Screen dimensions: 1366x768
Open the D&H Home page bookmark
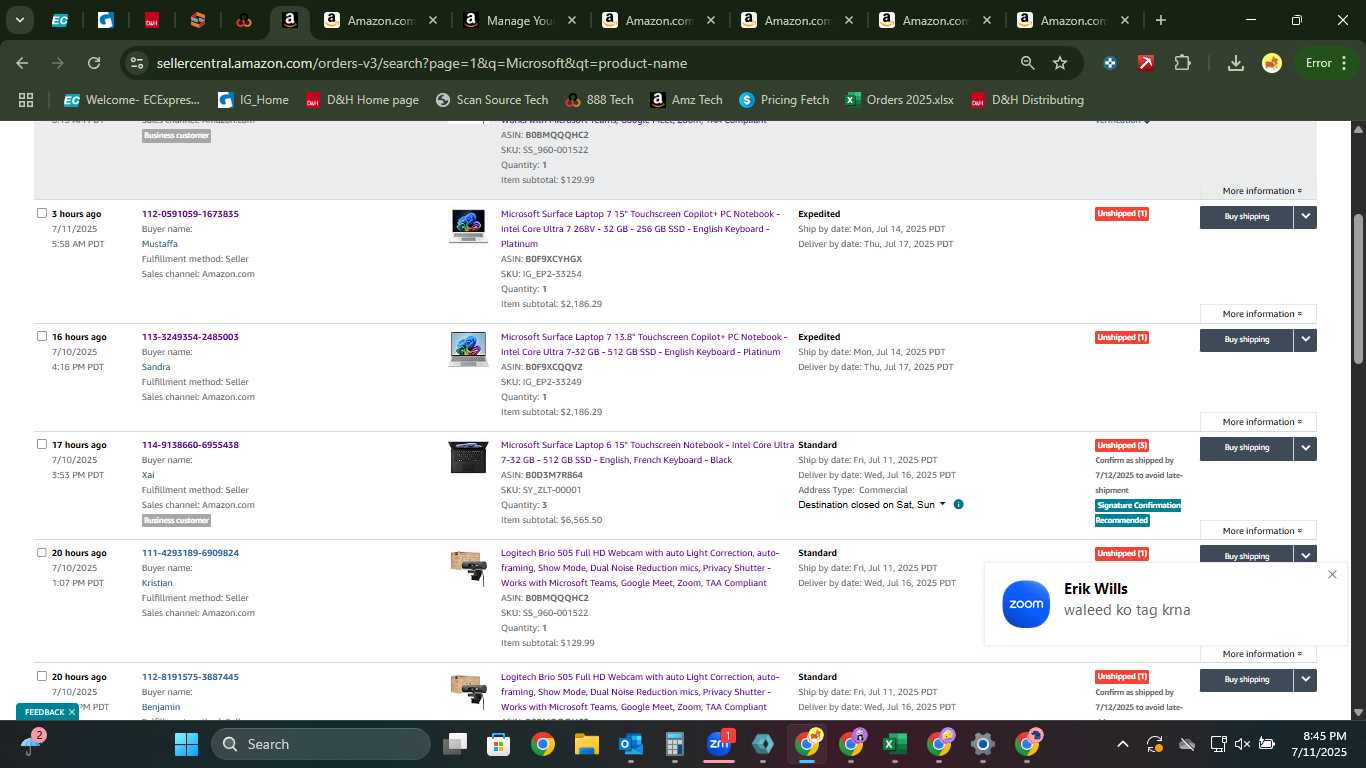(362, 100)
